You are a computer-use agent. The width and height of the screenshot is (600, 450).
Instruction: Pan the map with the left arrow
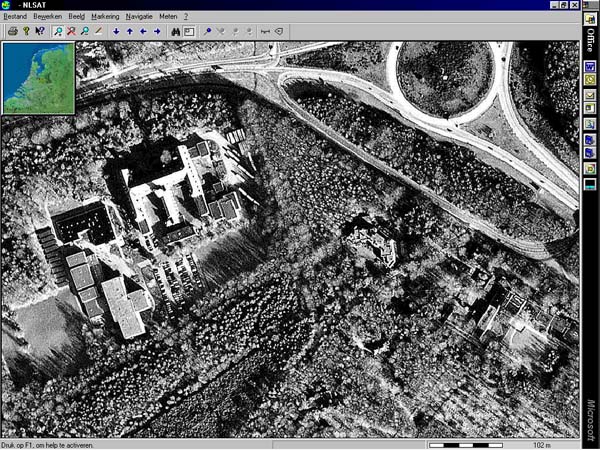tap(143, 31)
